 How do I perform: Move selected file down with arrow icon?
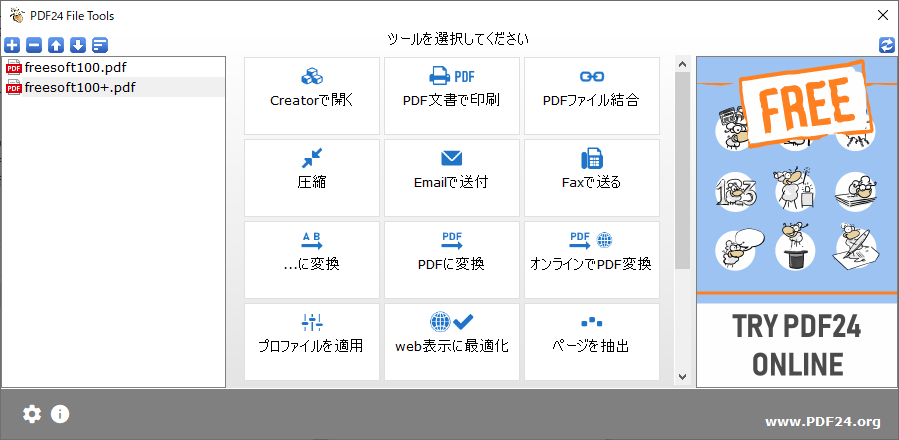click(78, 45)
